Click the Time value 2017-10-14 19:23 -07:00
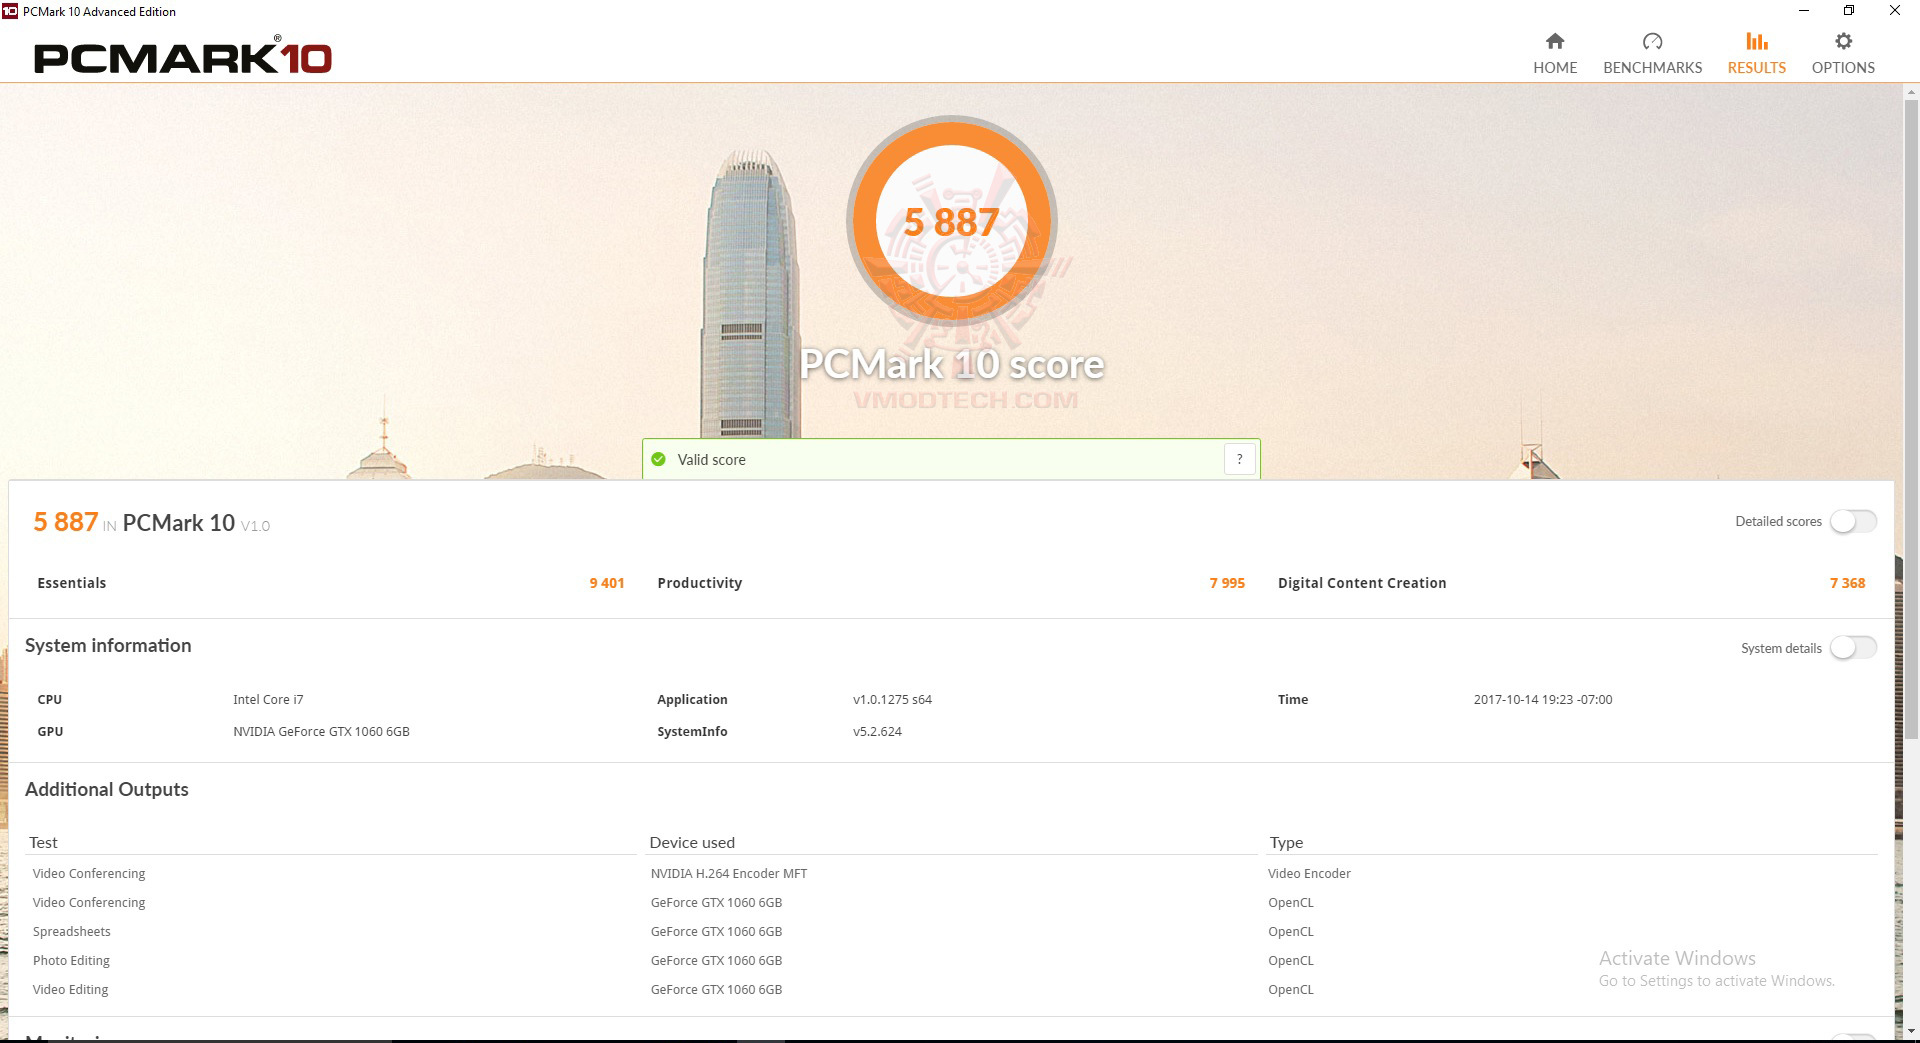 tap(1543, 700)
